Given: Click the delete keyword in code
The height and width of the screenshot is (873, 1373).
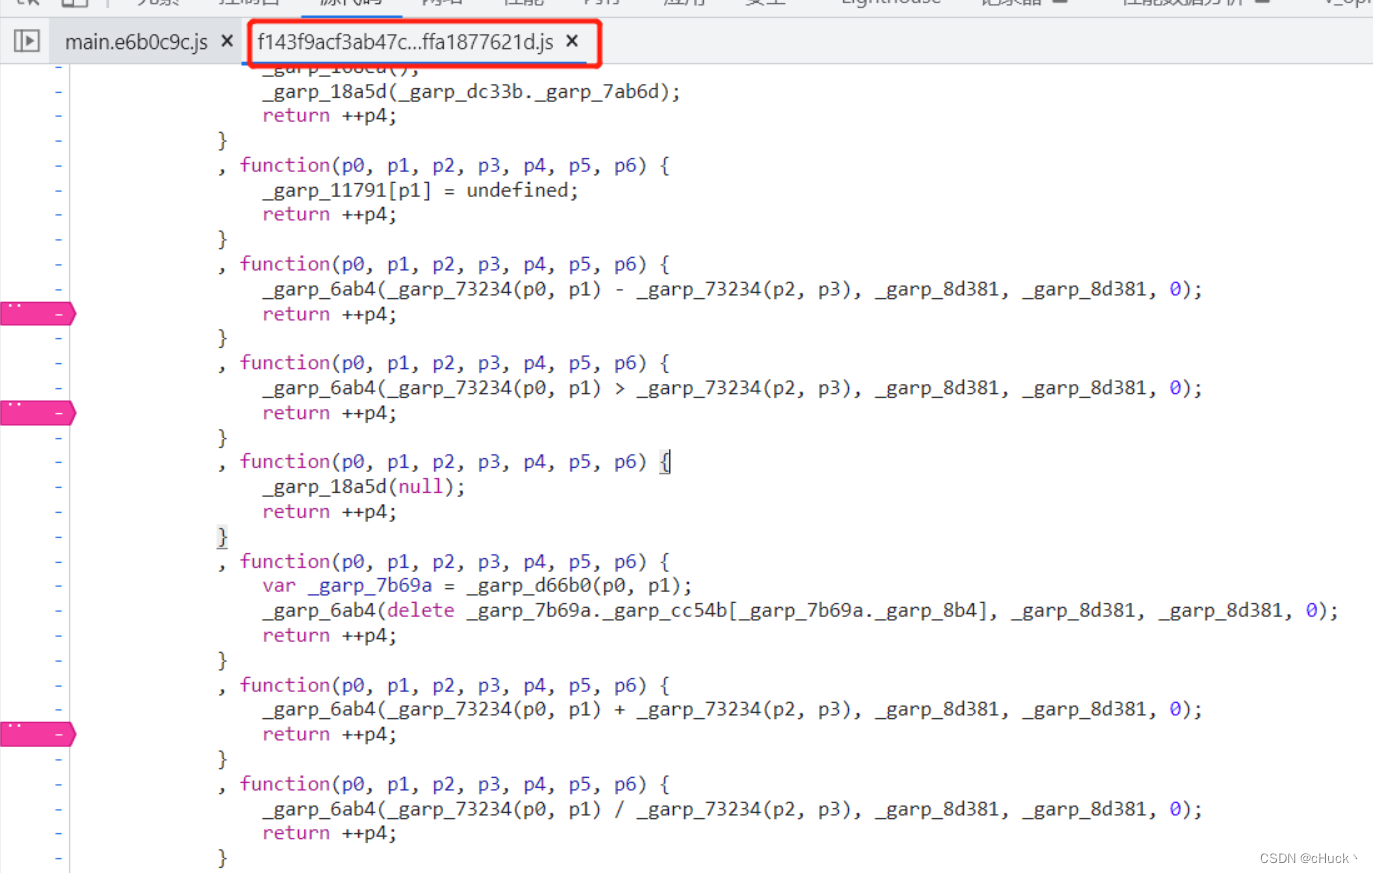Looking at the screenshot, I should (420, 611).
